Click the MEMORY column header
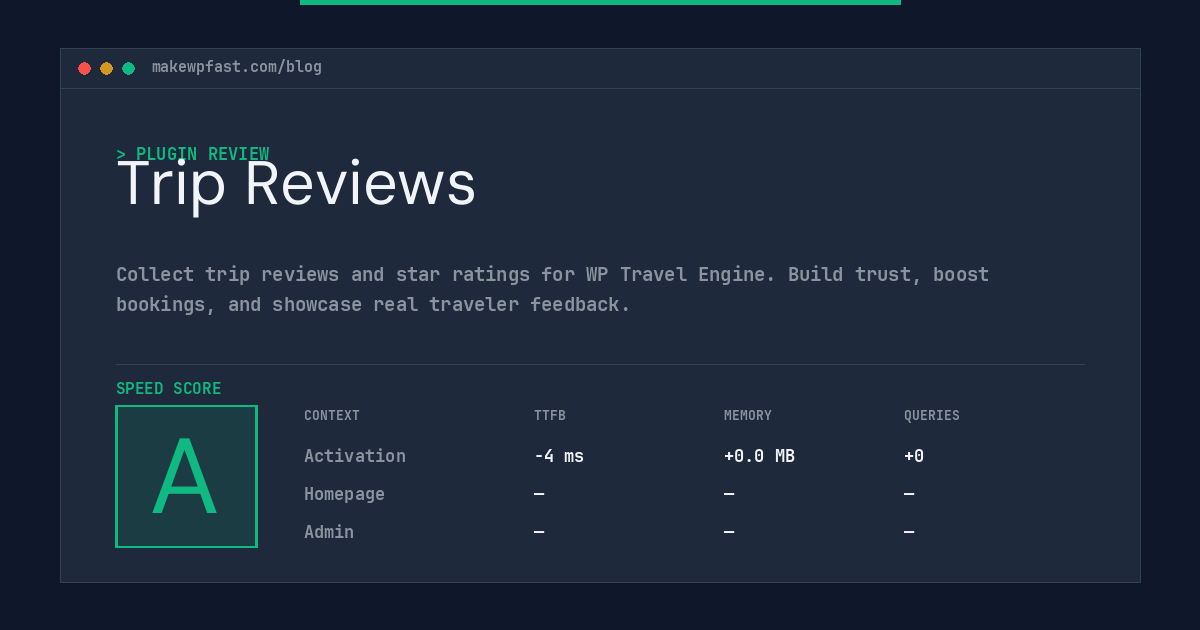Viewport: 1200px width, 630px height. (x=748, y=416)
